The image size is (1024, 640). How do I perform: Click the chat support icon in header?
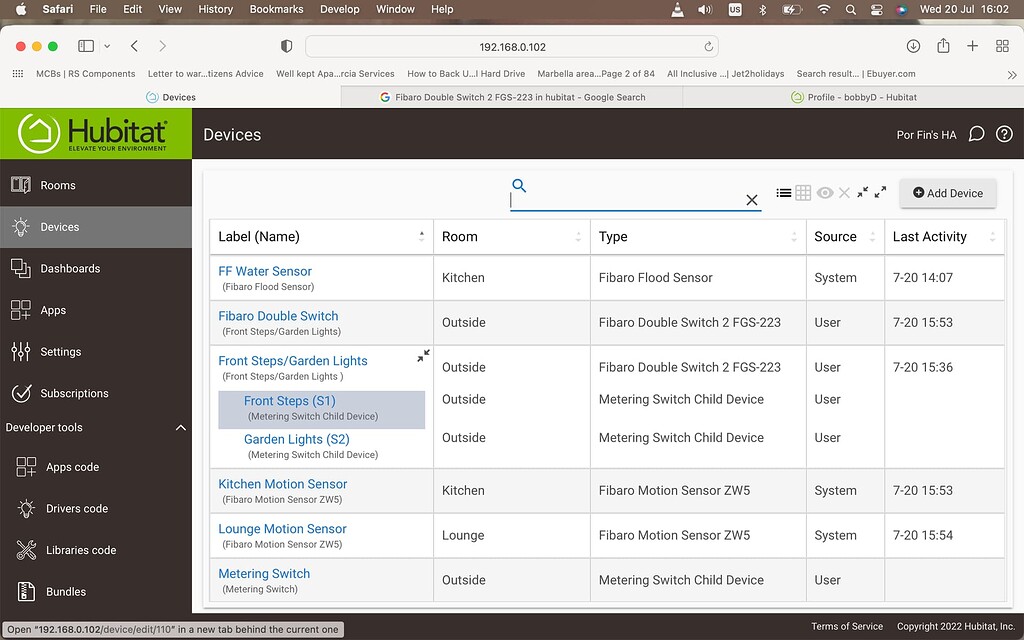pos(976,135)
